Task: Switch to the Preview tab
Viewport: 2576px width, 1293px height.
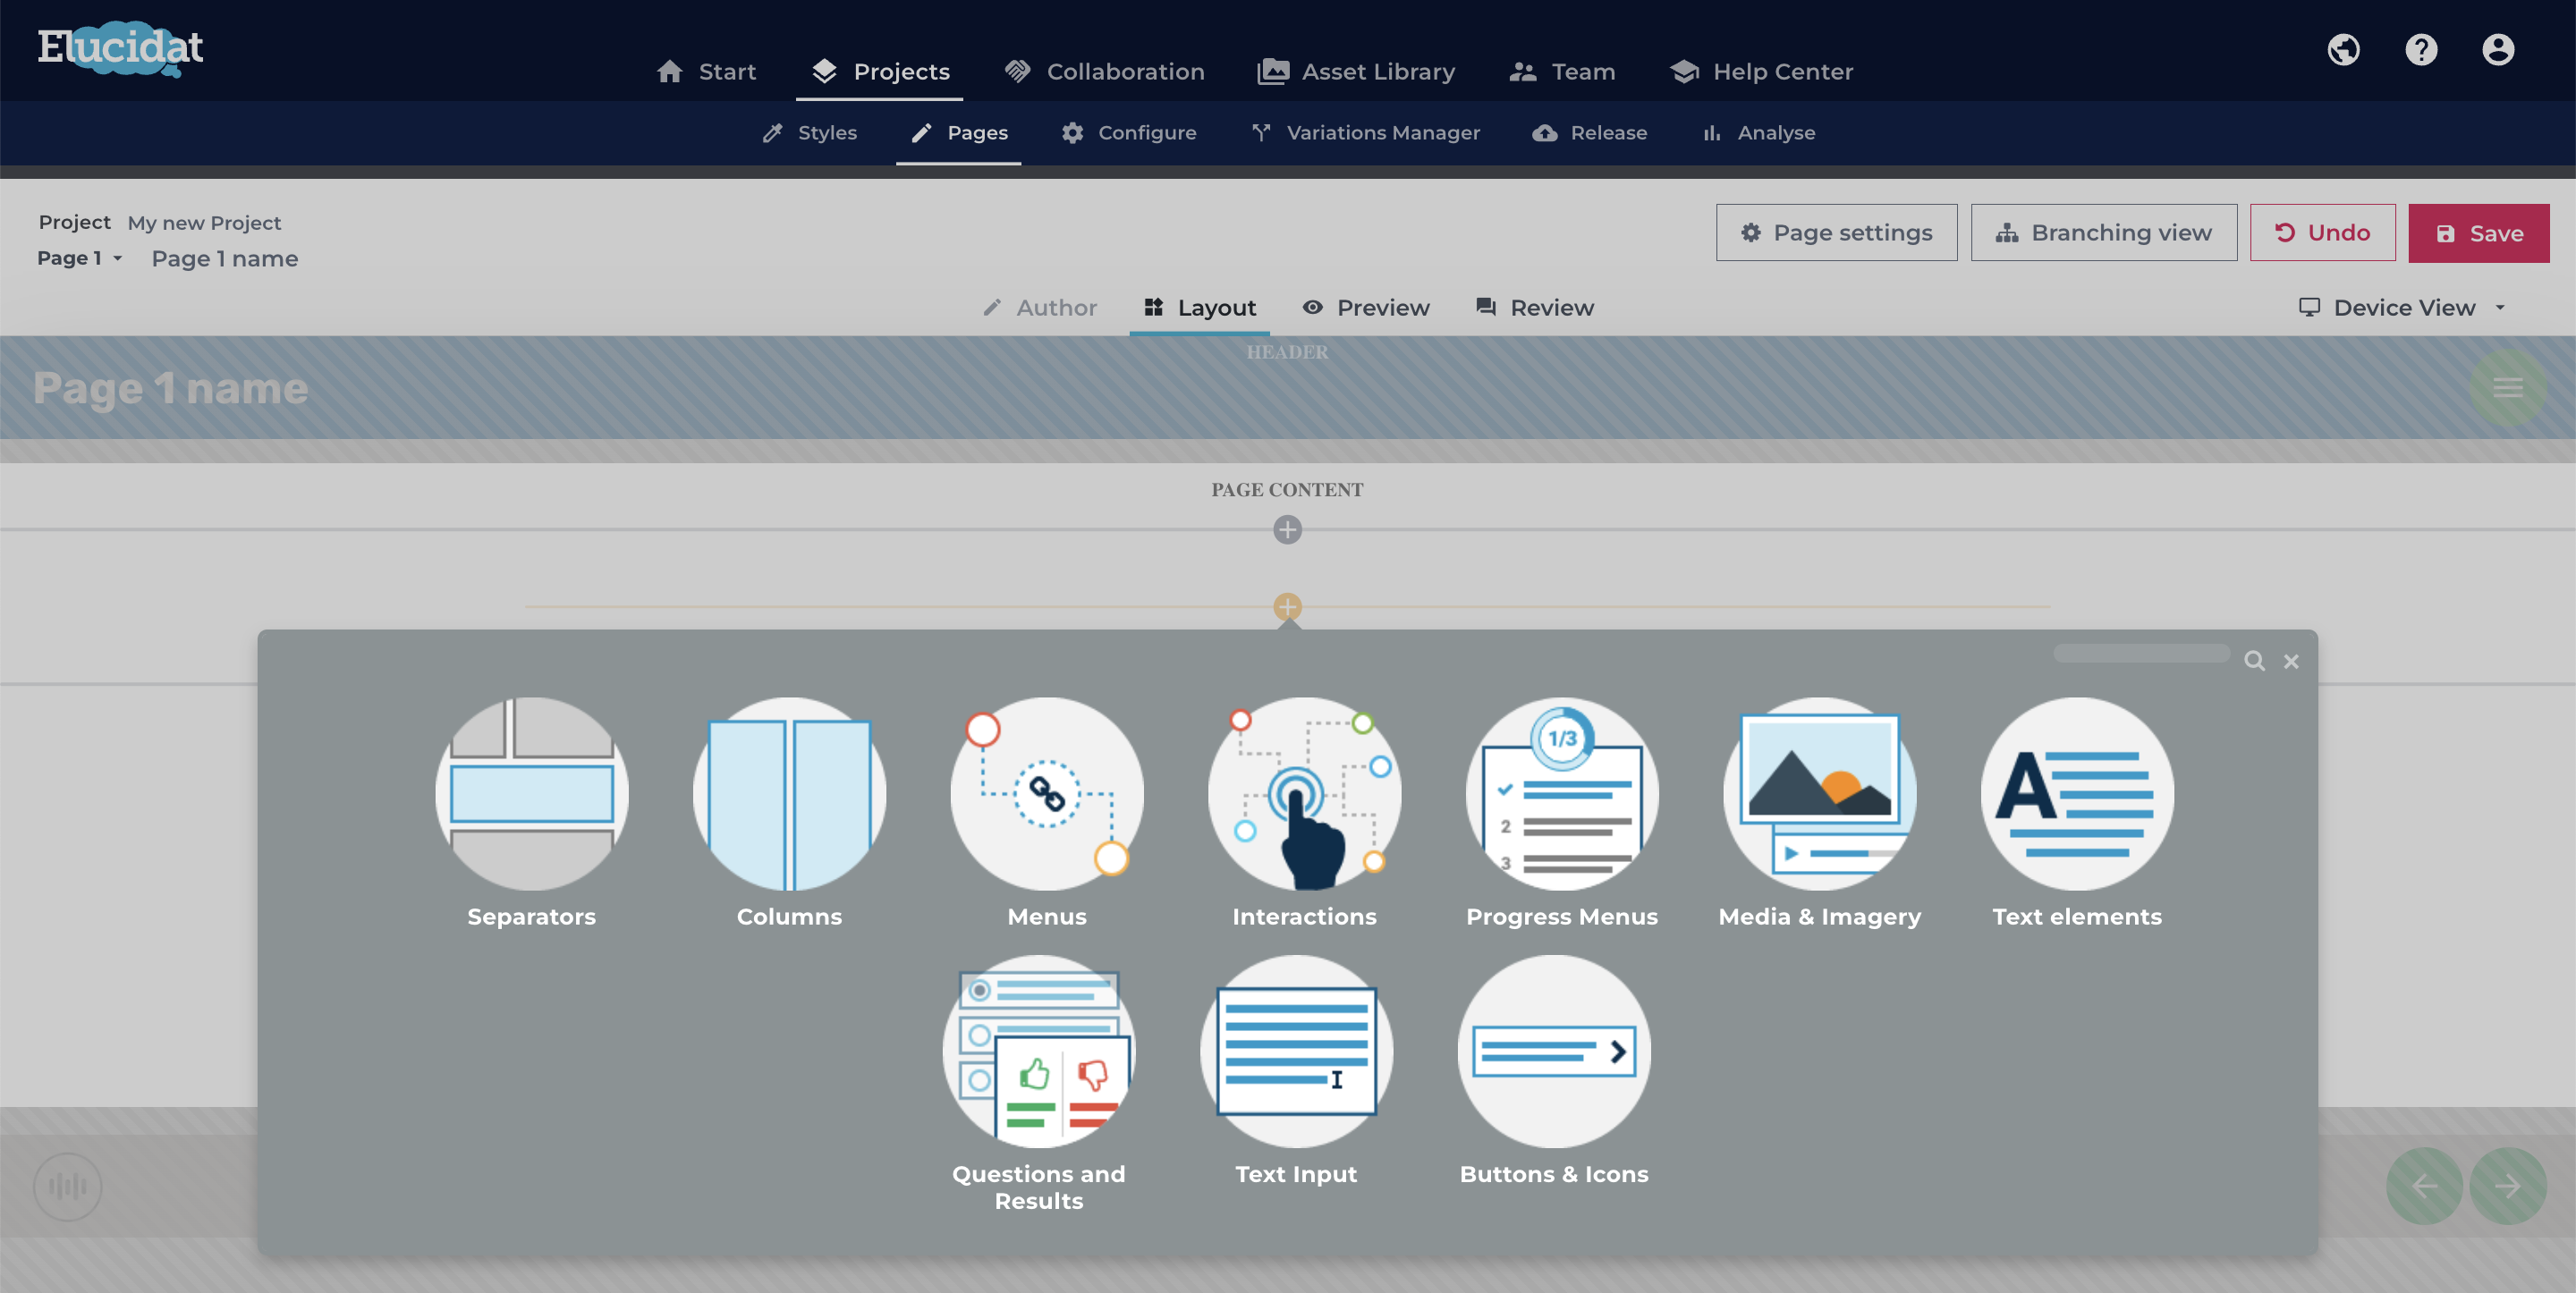Action: [1365, 308]
